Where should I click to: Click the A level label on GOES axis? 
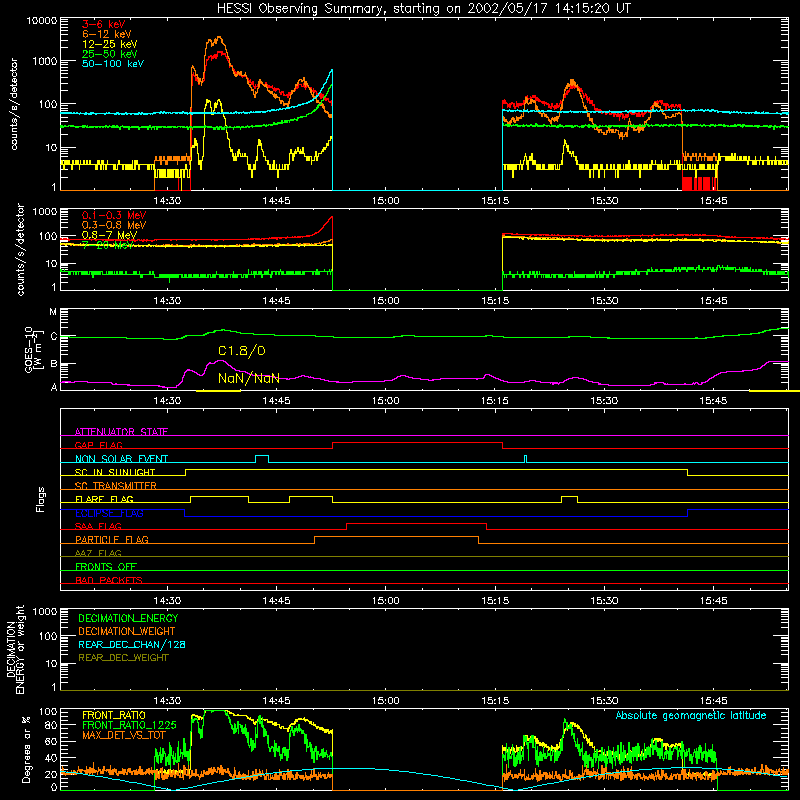54,387
